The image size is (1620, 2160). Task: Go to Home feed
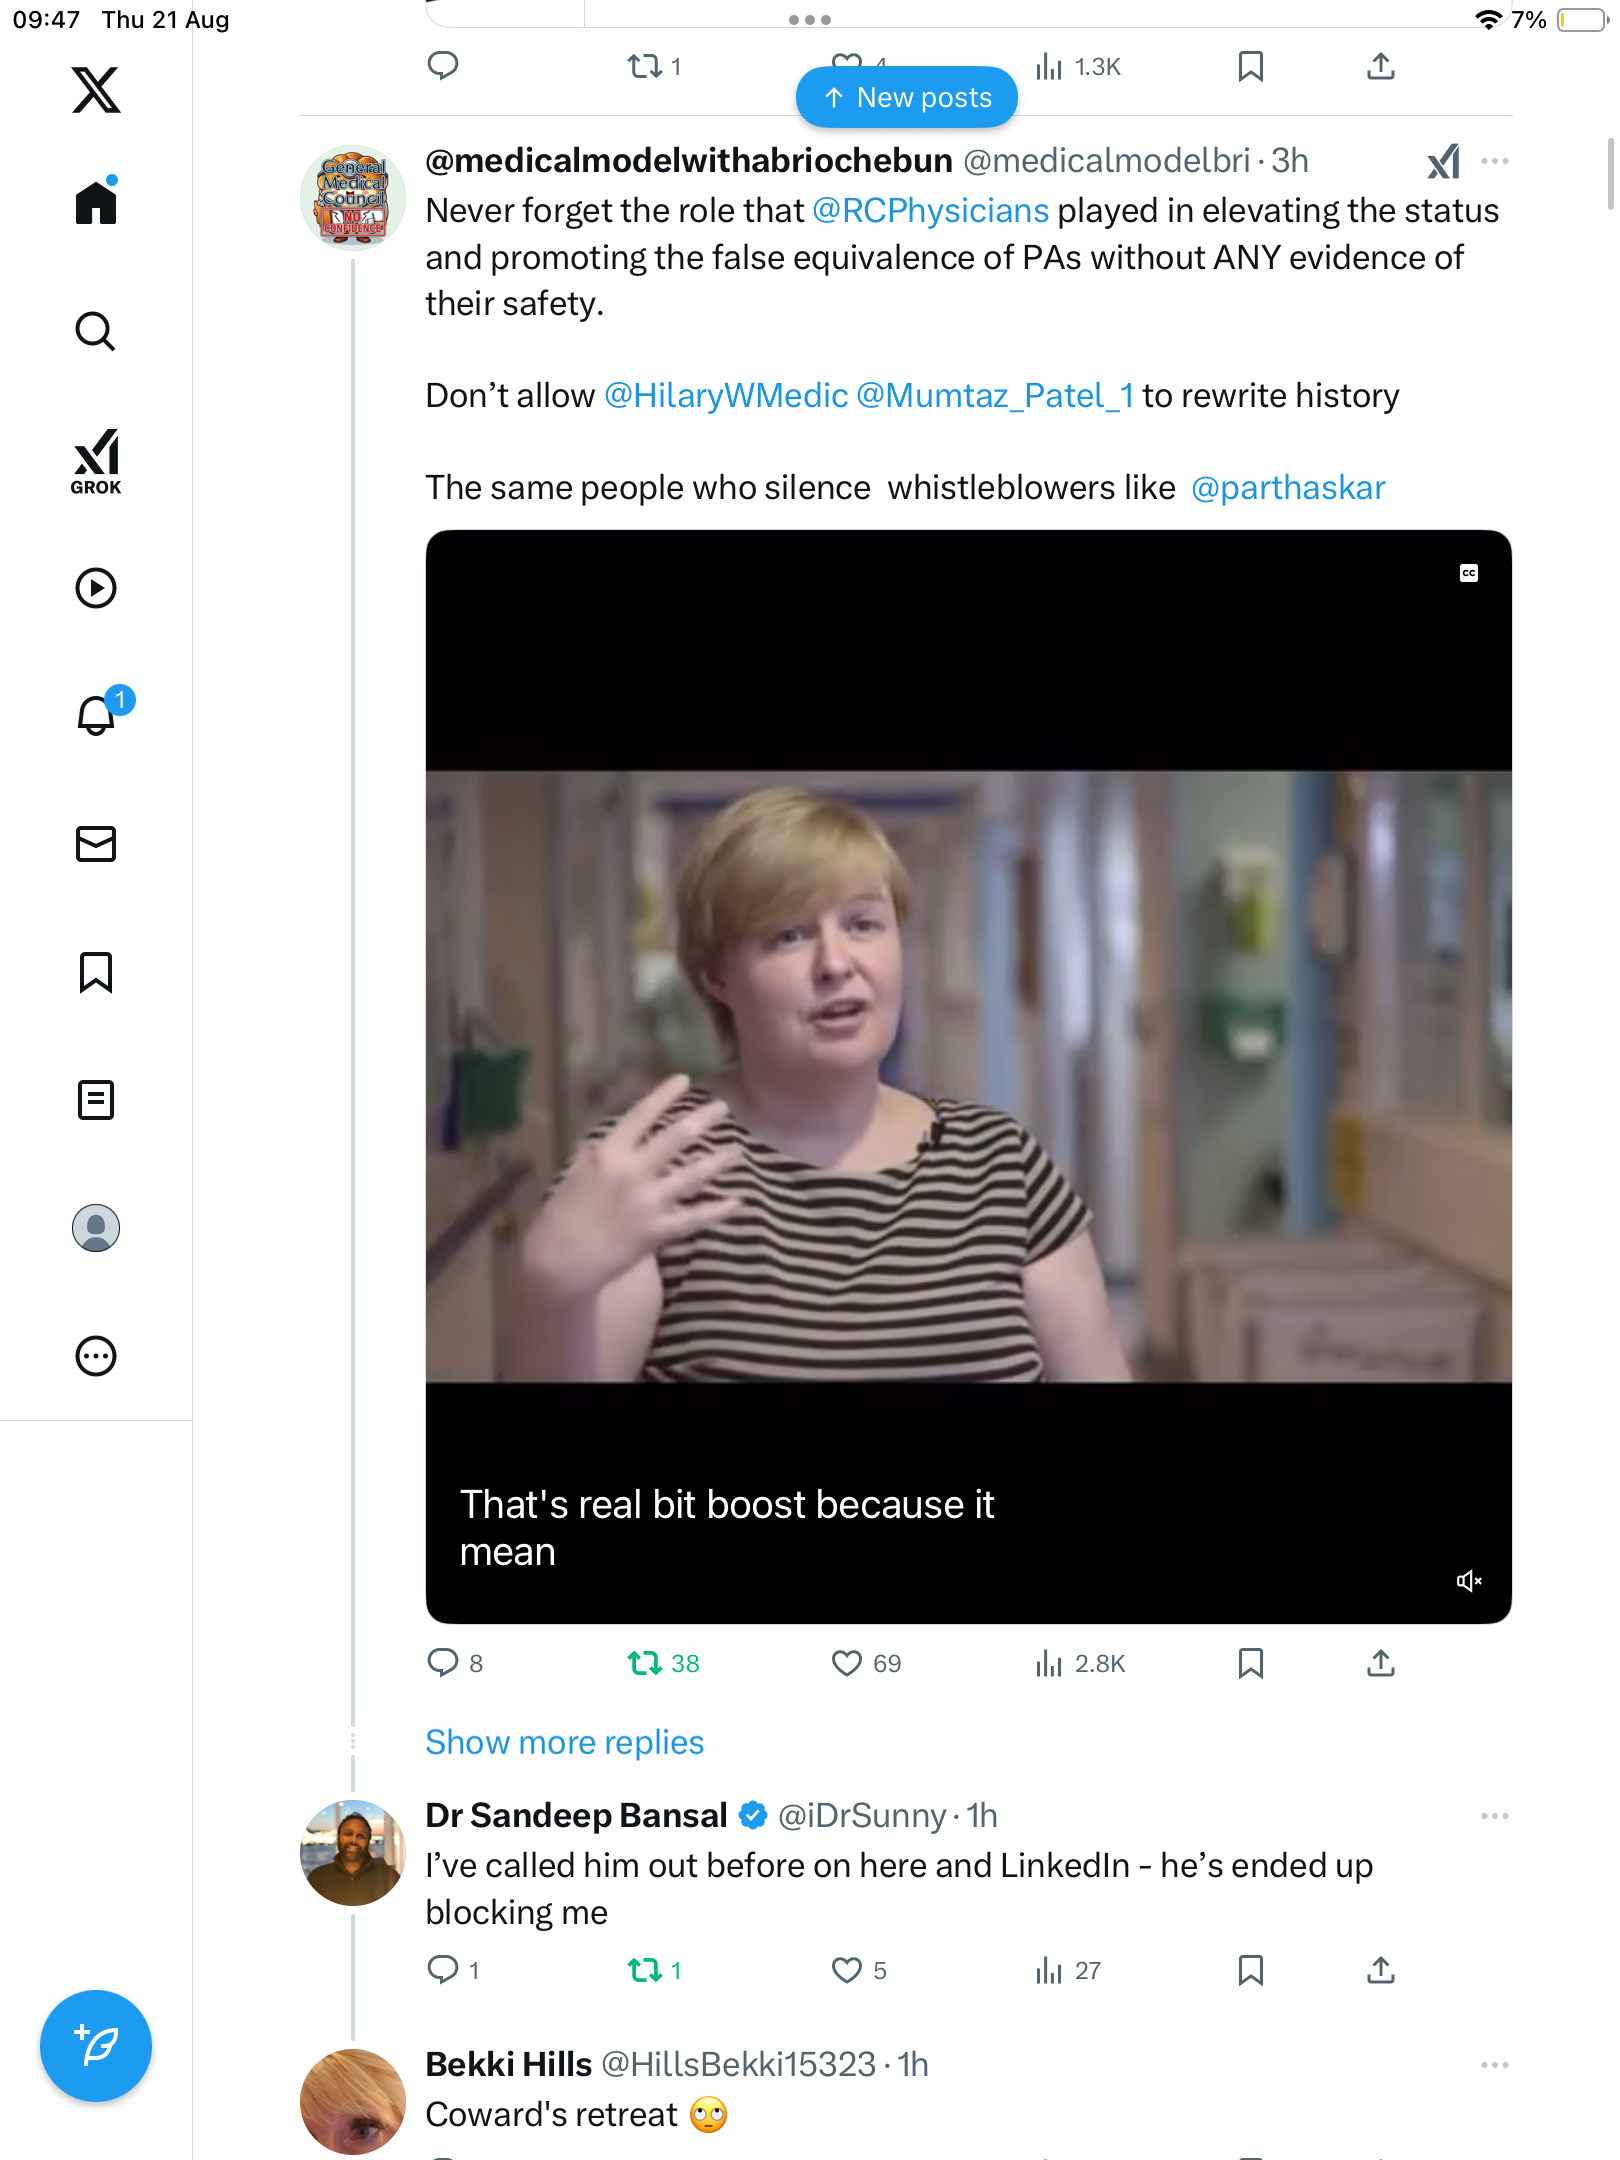(x=96, y=203)
